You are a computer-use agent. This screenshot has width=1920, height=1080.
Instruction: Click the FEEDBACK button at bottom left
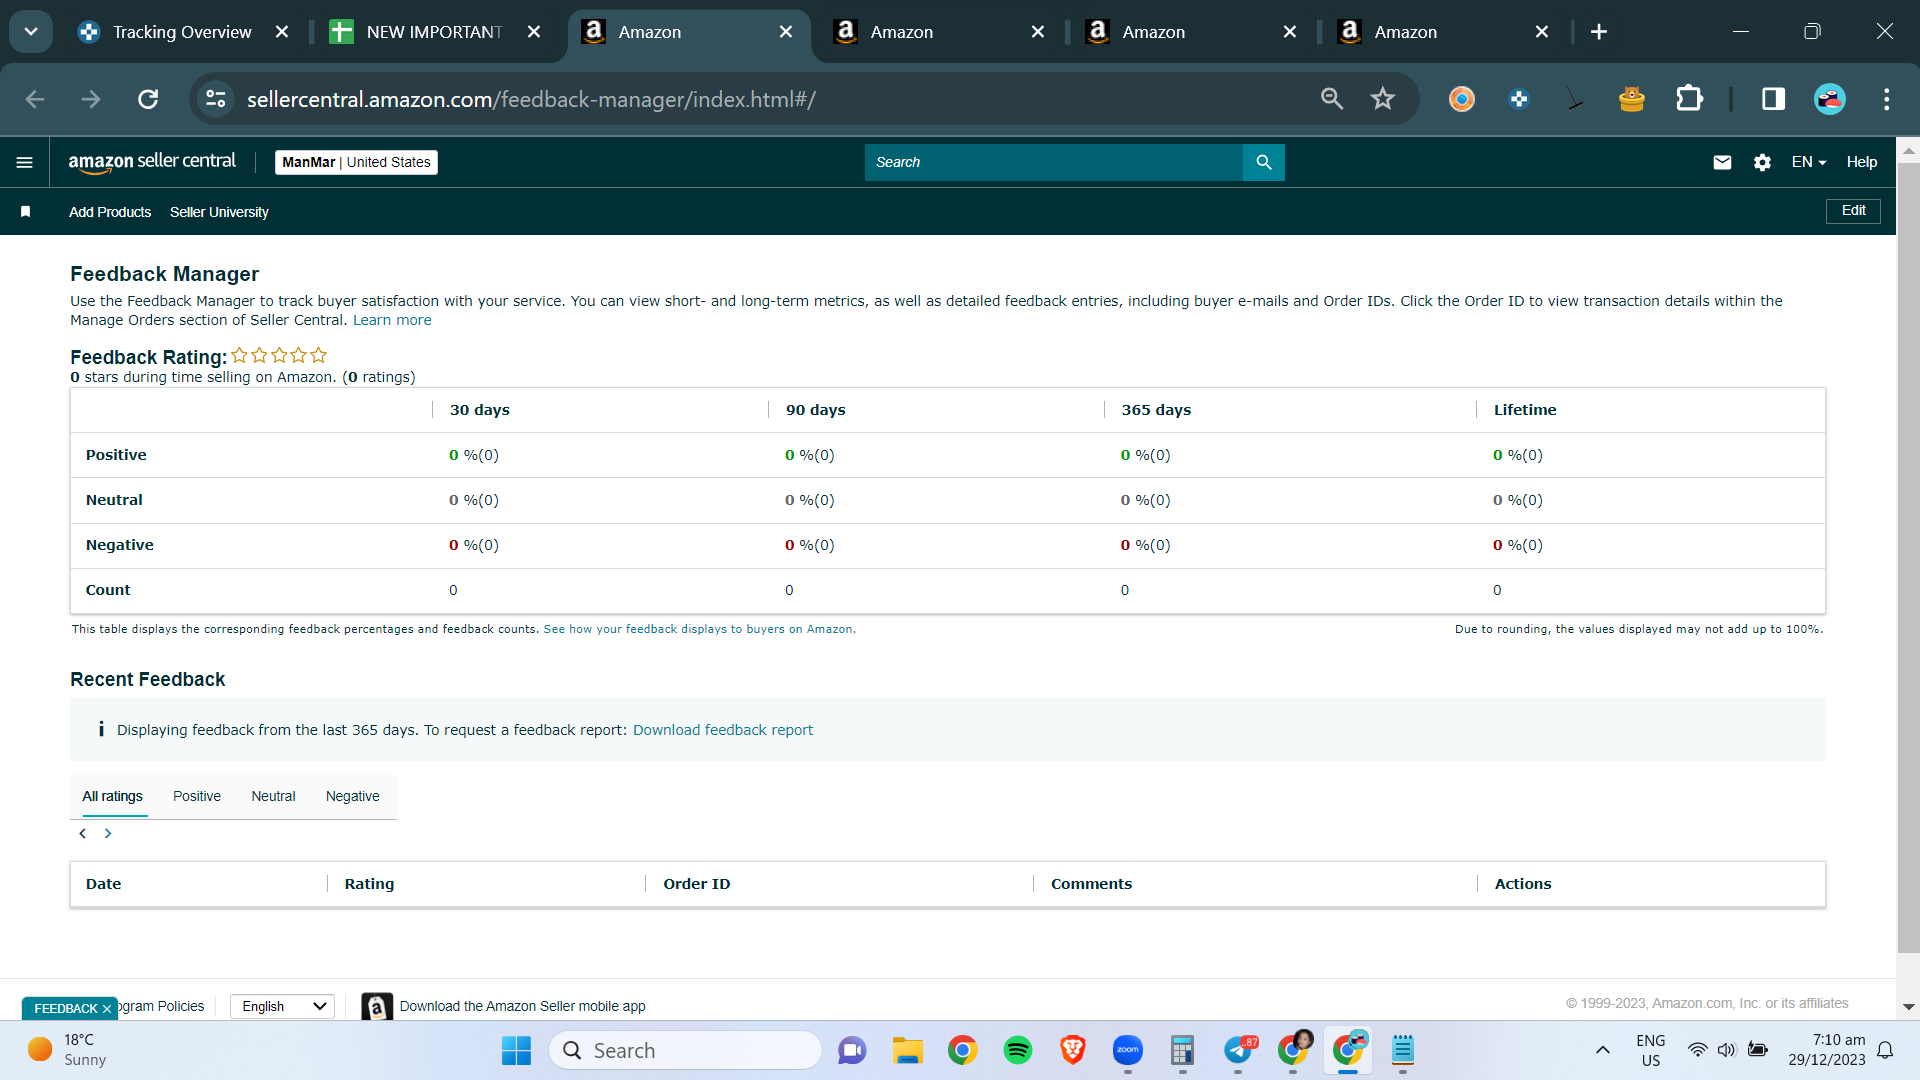coord(66,1009)
